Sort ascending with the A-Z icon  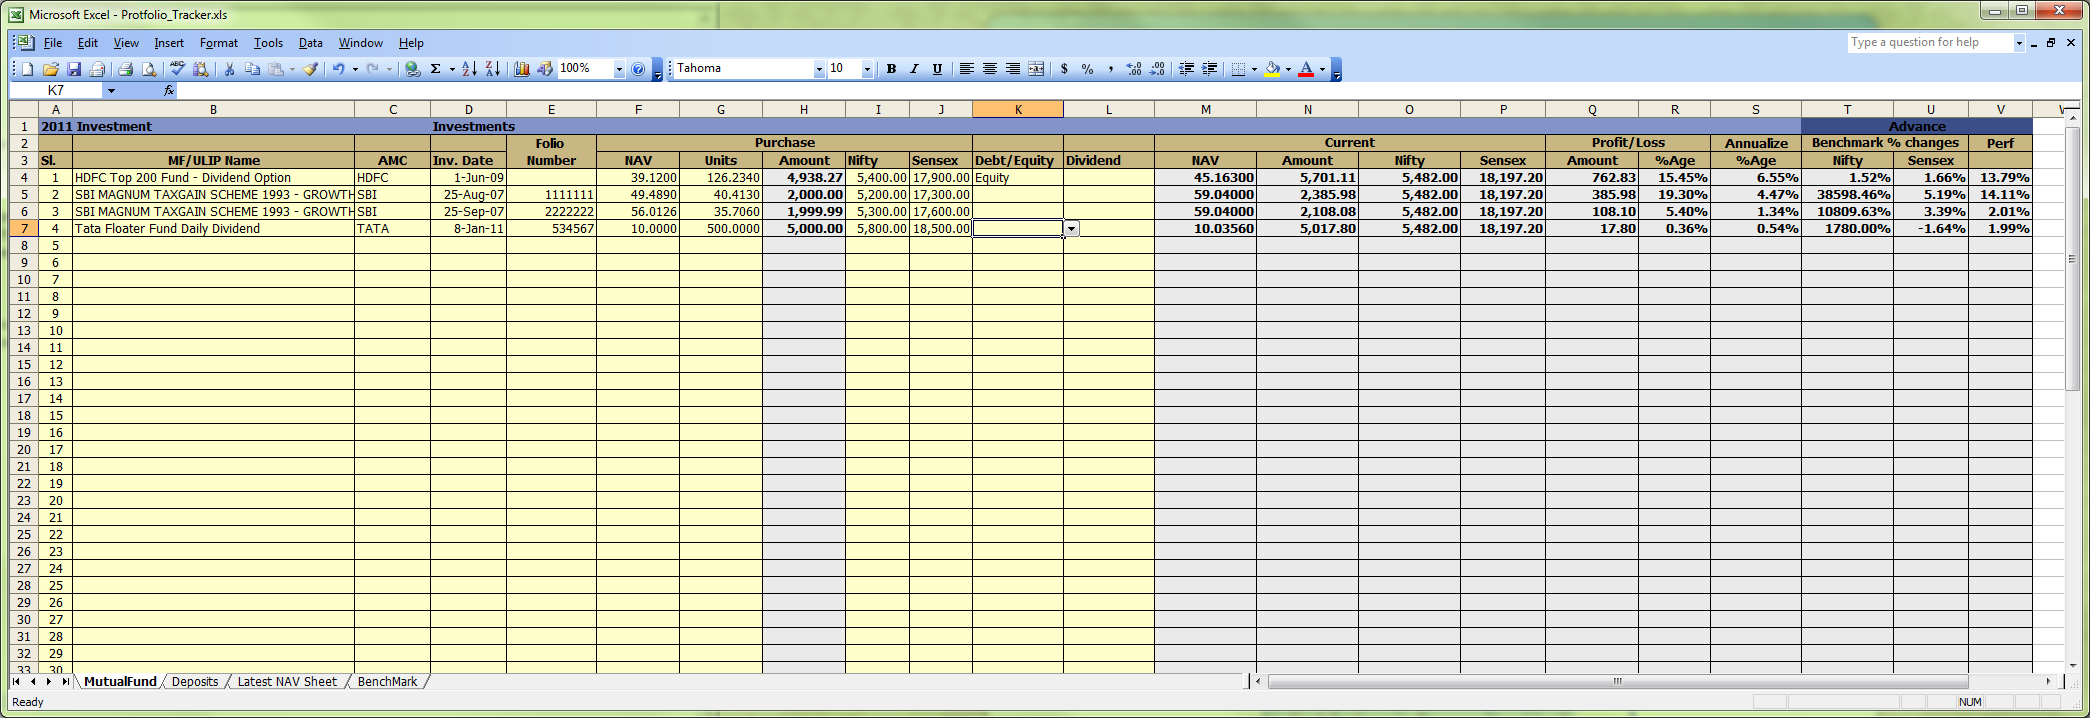[x=469, y=69]
